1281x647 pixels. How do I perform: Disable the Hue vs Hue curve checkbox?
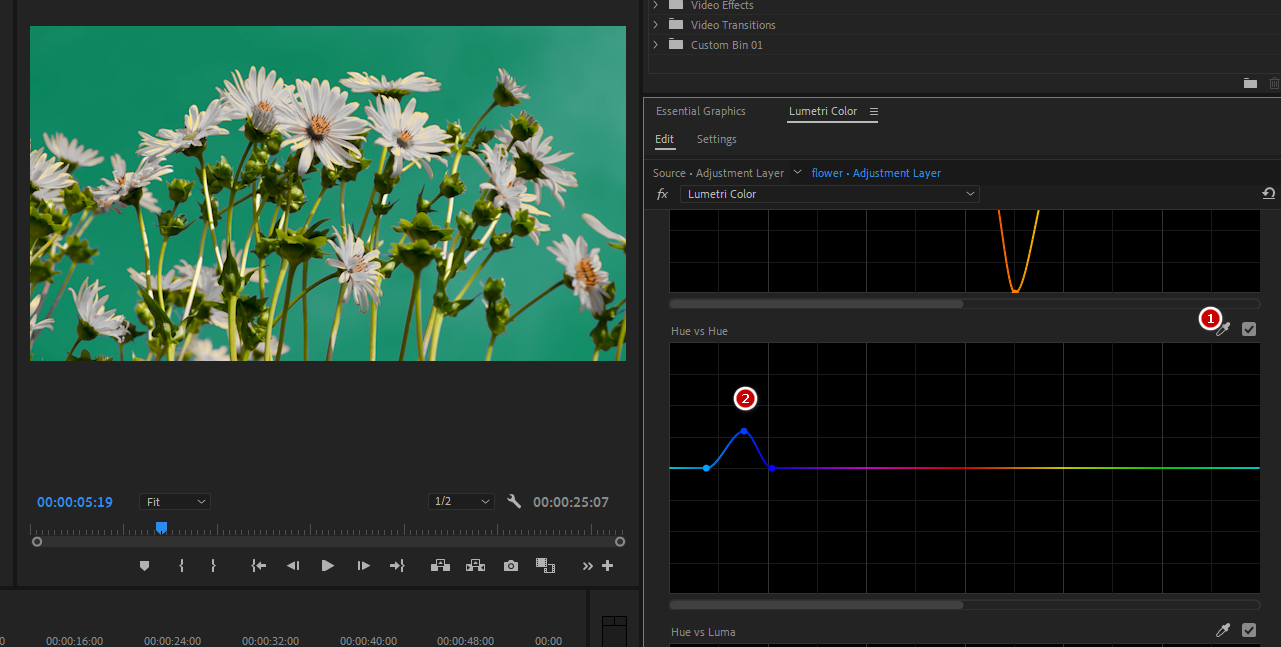1249,329
